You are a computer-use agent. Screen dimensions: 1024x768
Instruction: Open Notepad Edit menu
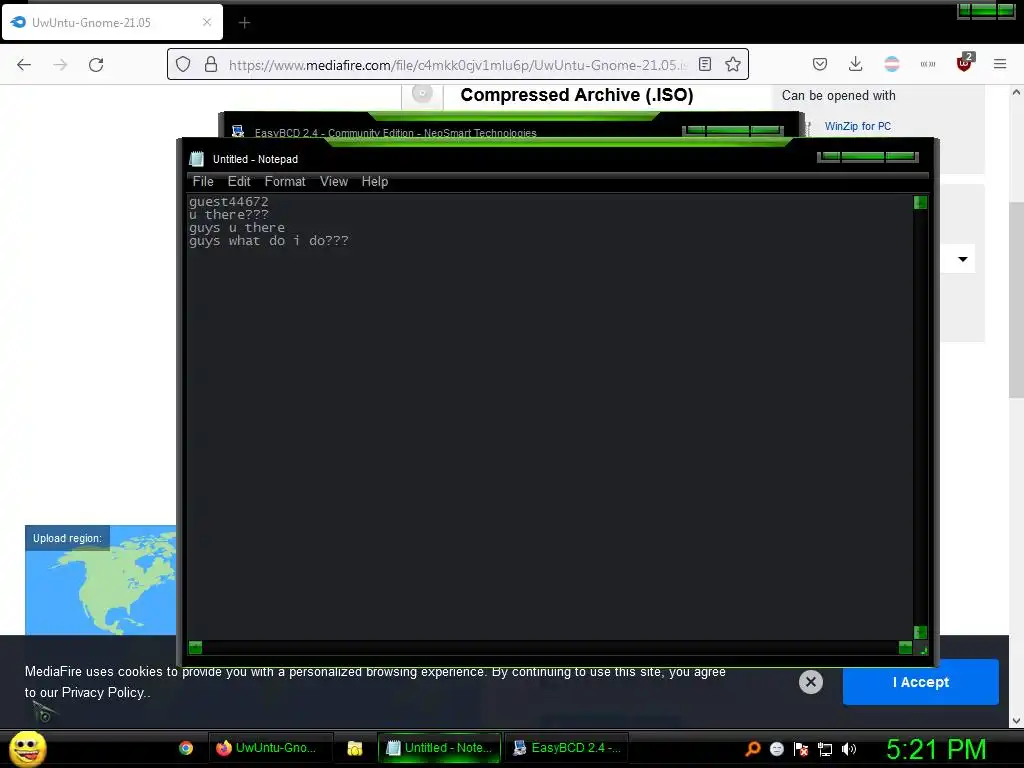click(x=239, y=182)
